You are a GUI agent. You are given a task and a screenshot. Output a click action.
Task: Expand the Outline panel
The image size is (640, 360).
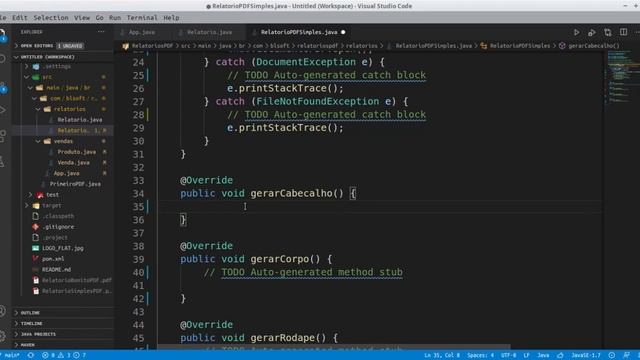click(x=30, y=313)
